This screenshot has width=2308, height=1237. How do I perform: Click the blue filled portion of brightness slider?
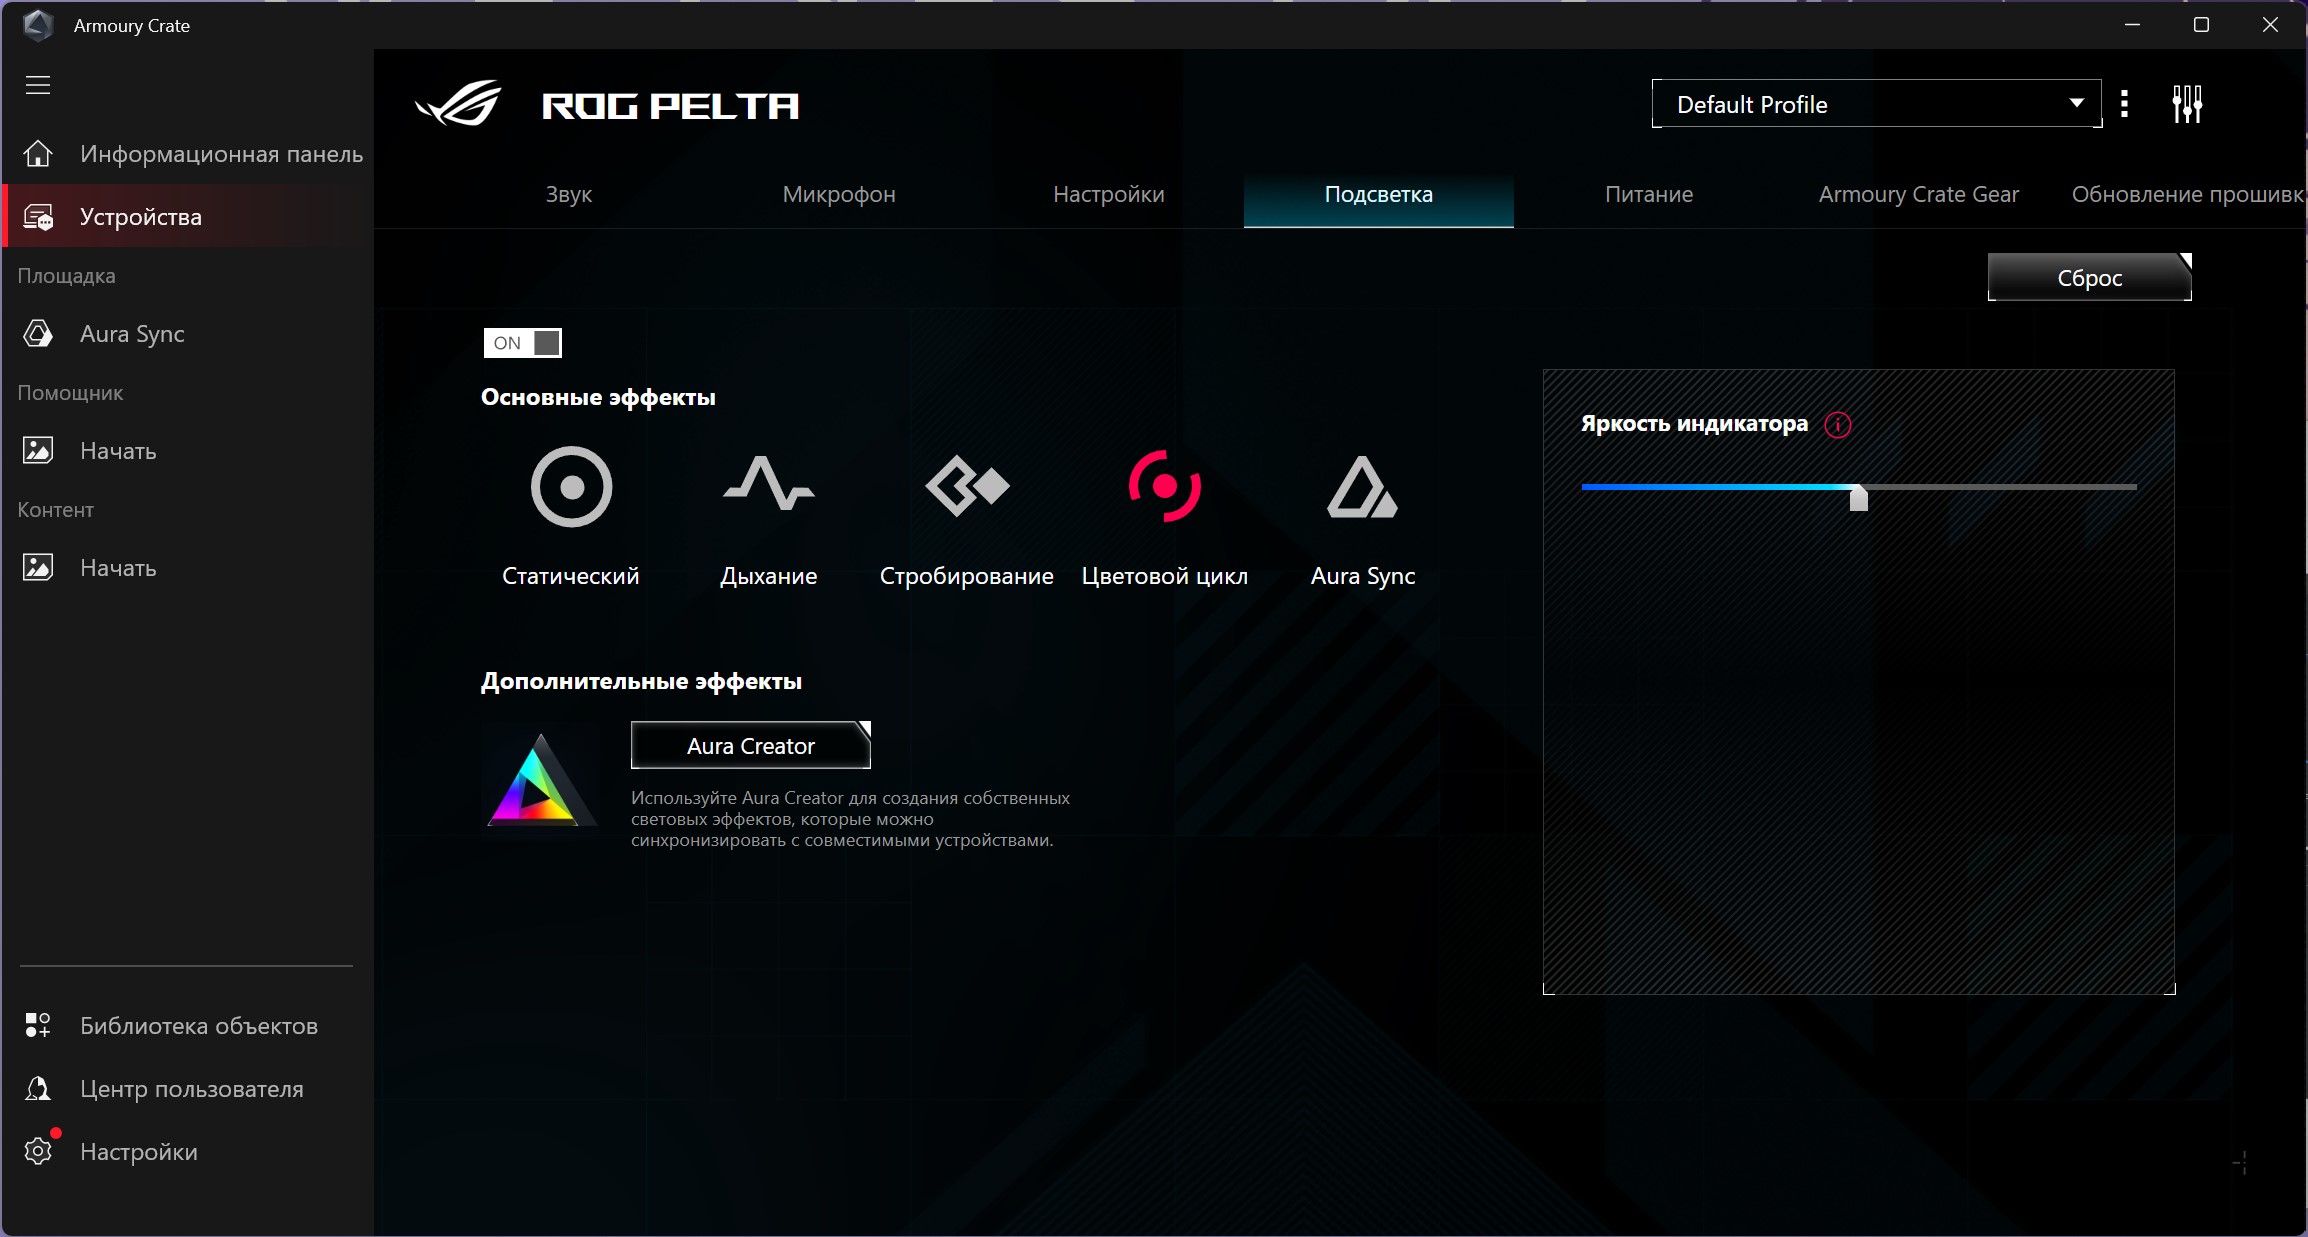1716,487
